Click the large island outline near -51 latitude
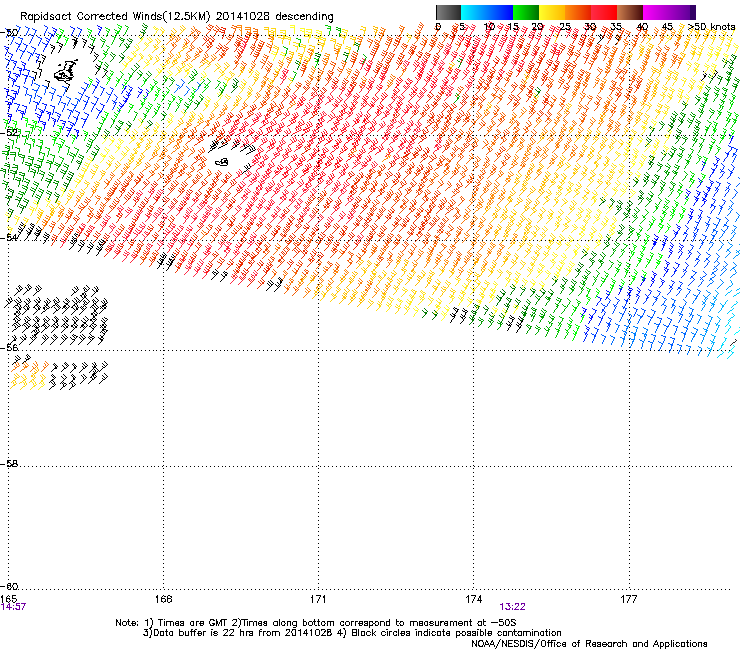Screen dimensions: 740x650 coord(66,71)
